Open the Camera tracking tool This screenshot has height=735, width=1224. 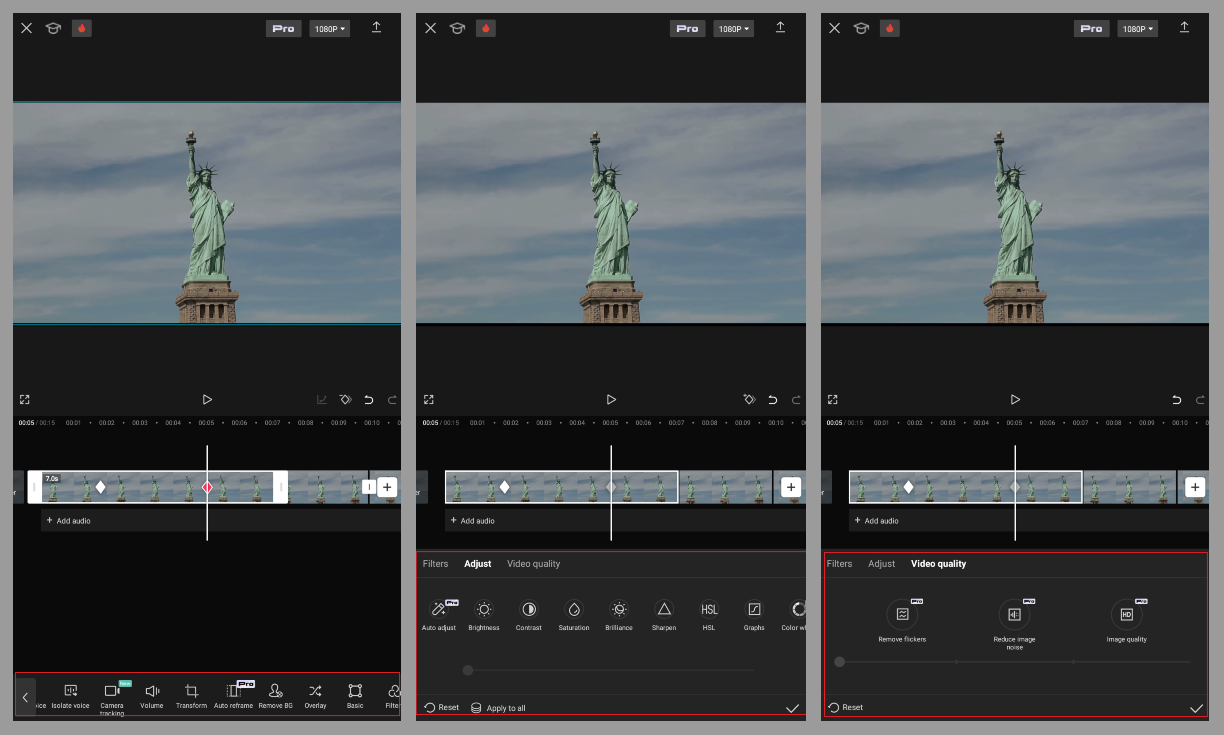pos(112,698)
